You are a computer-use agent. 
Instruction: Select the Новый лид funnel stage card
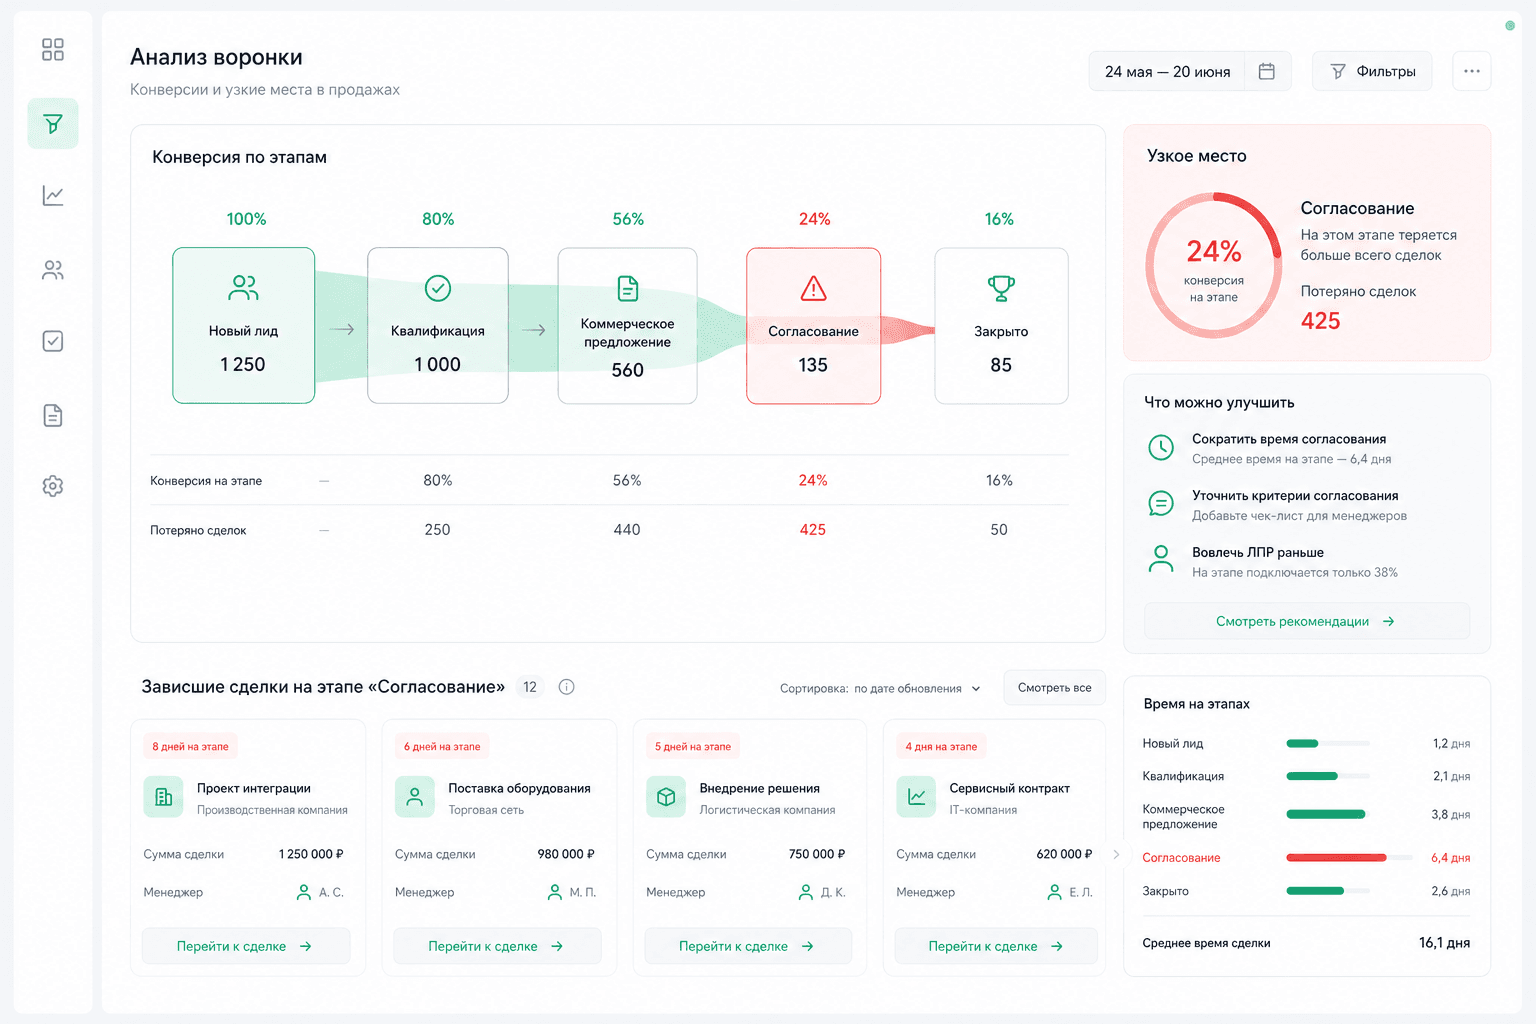(x=244, y=326)
